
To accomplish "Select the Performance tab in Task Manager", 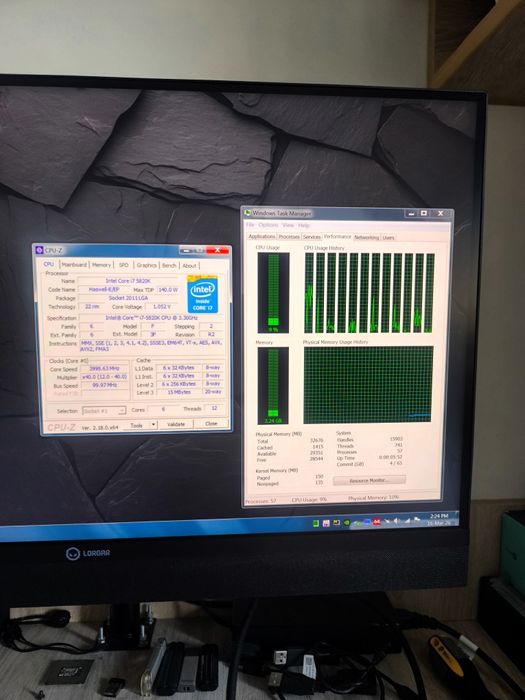I will [x=338, y=237].
